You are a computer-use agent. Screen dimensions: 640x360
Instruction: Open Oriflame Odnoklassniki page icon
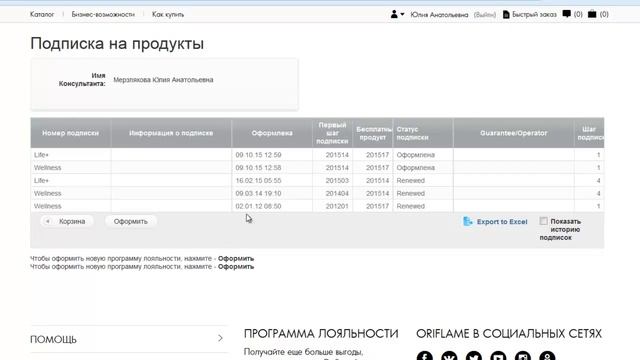tap(547, 356)
